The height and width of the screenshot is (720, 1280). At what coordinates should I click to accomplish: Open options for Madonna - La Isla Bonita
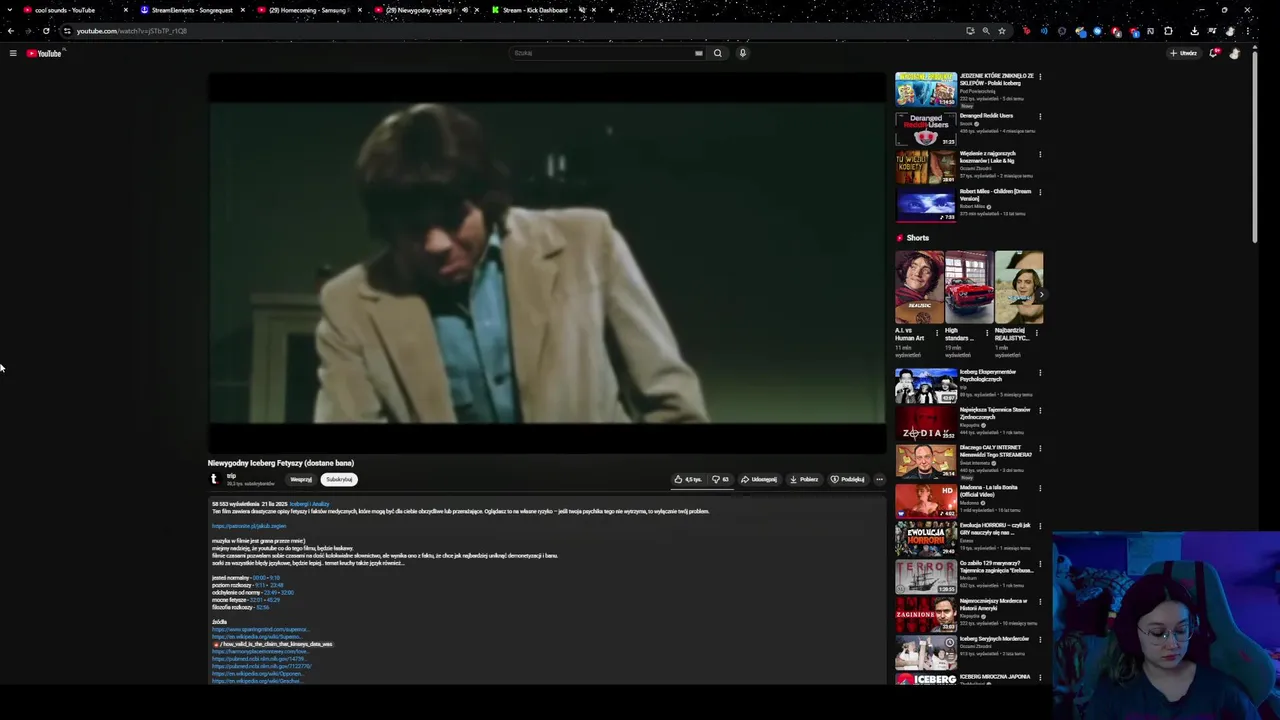1040,488
